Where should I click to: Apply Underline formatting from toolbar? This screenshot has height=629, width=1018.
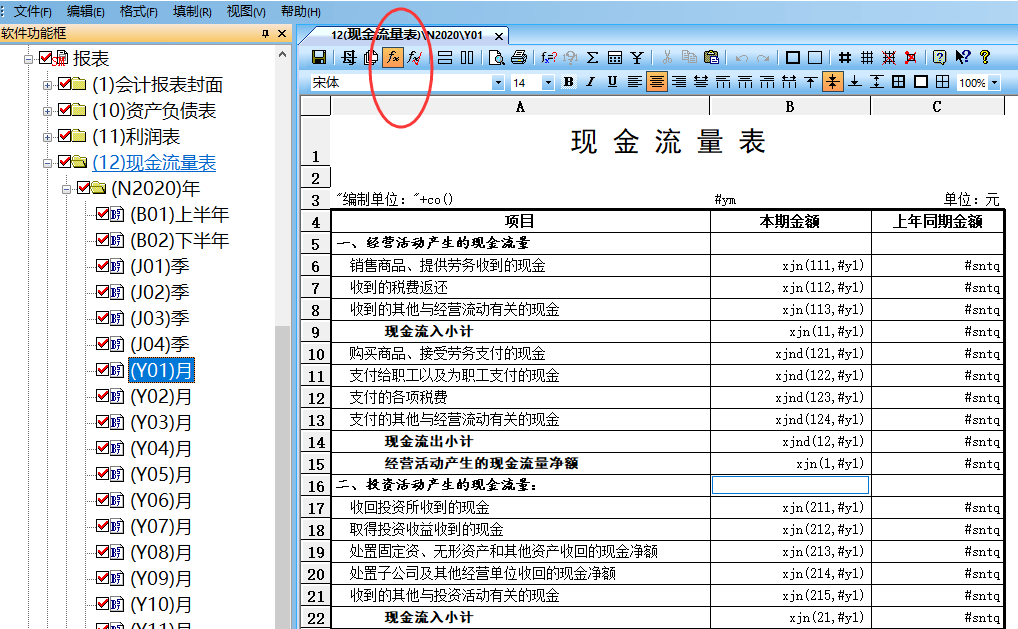pyautogui.click(x=612, y=83)
